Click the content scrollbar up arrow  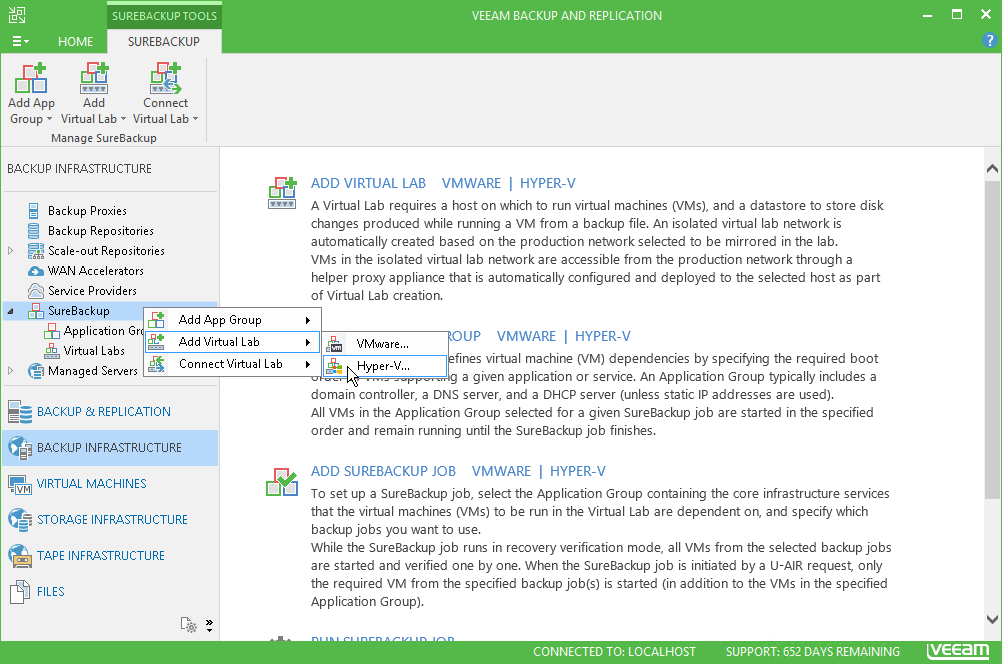click(x=992, y=169)
